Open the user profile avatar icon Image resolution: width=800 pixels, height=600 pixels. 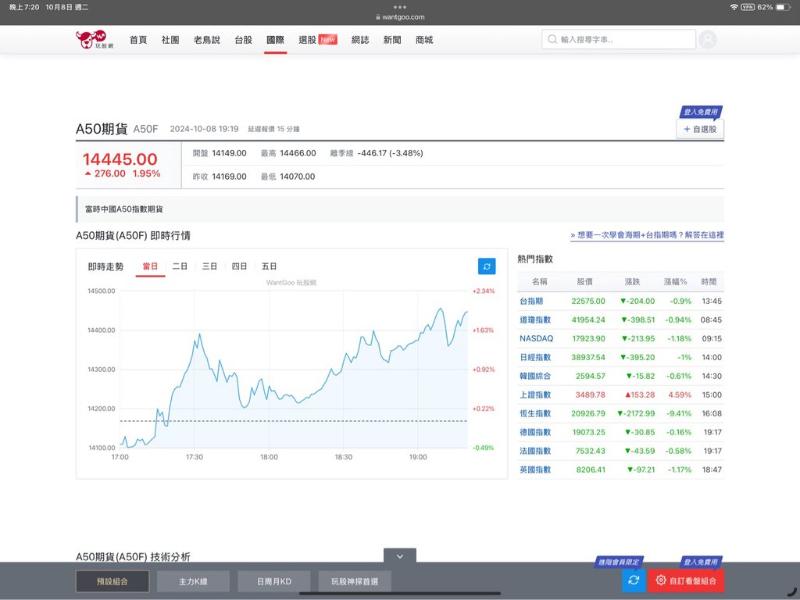[x=708, y=40]
